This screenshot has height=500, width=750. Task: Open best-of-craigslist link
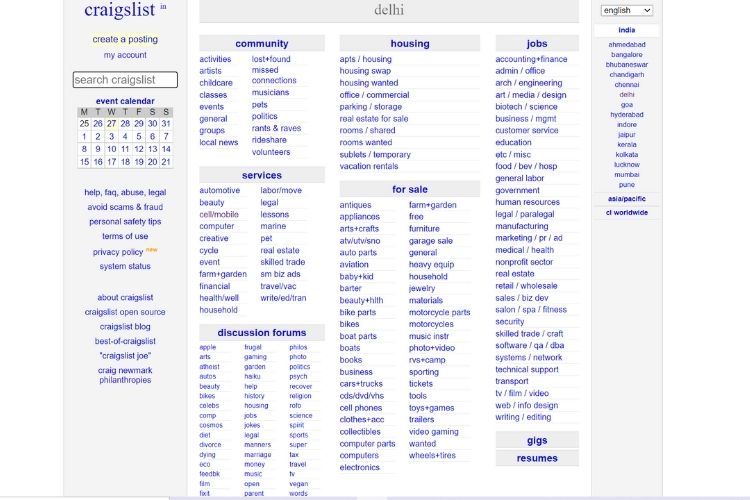click(125, 341)
